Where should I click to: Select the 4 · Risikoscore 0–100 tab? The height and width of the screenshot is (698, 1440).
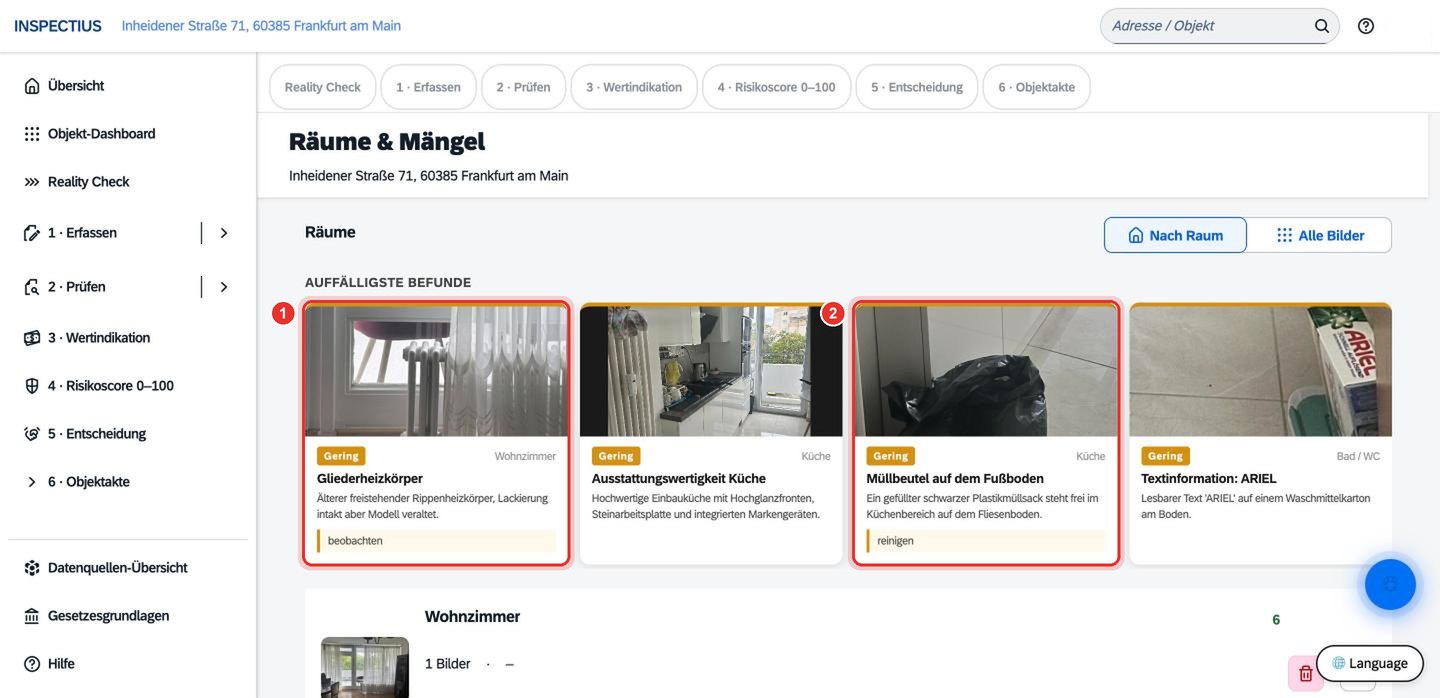click(776, 87)
